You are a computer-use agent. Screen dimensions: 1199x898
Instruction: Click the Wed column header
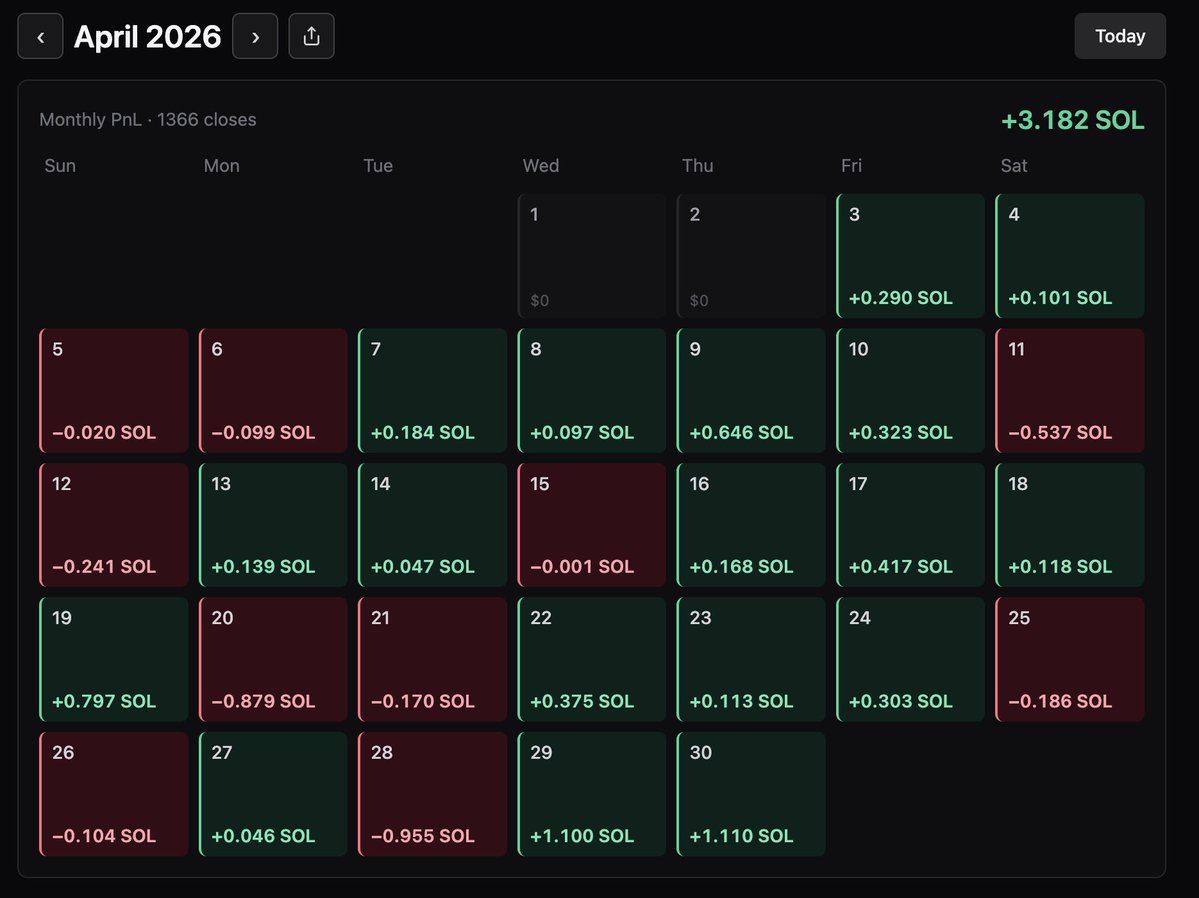point(541,166)
